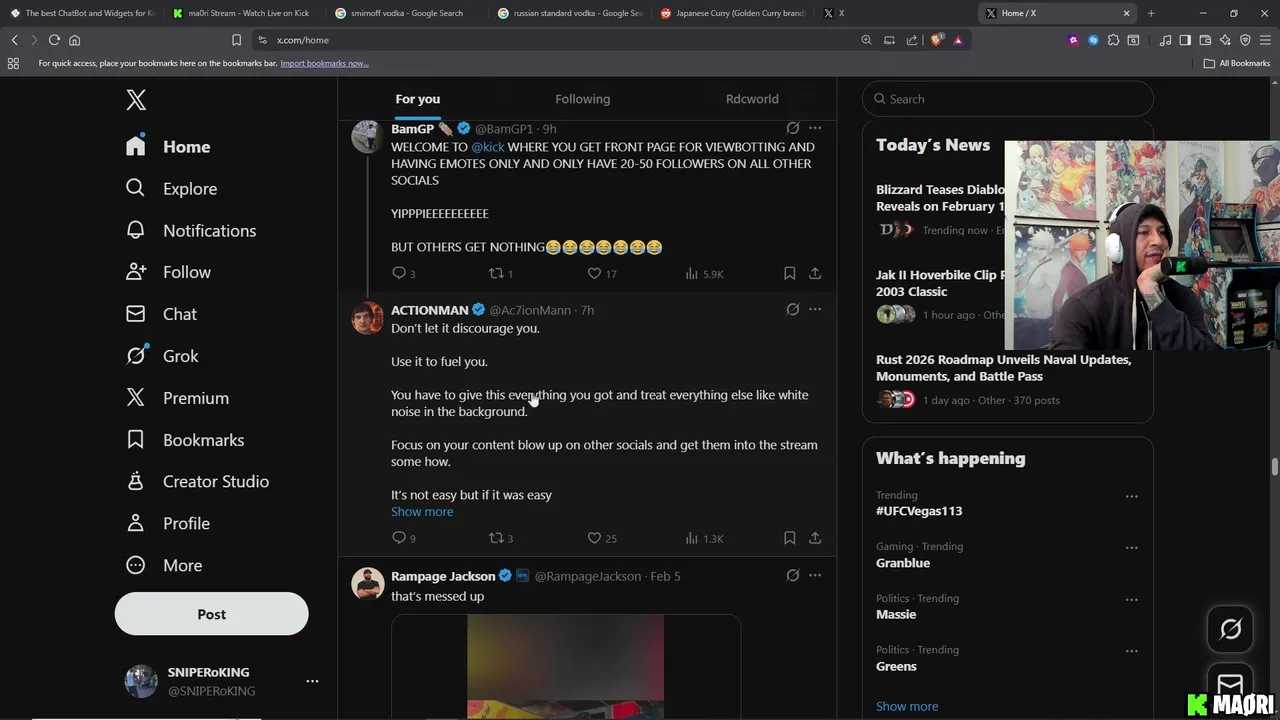Switch to the For you tab
This screenshot has height=720, width=1280.
(418, 99)
